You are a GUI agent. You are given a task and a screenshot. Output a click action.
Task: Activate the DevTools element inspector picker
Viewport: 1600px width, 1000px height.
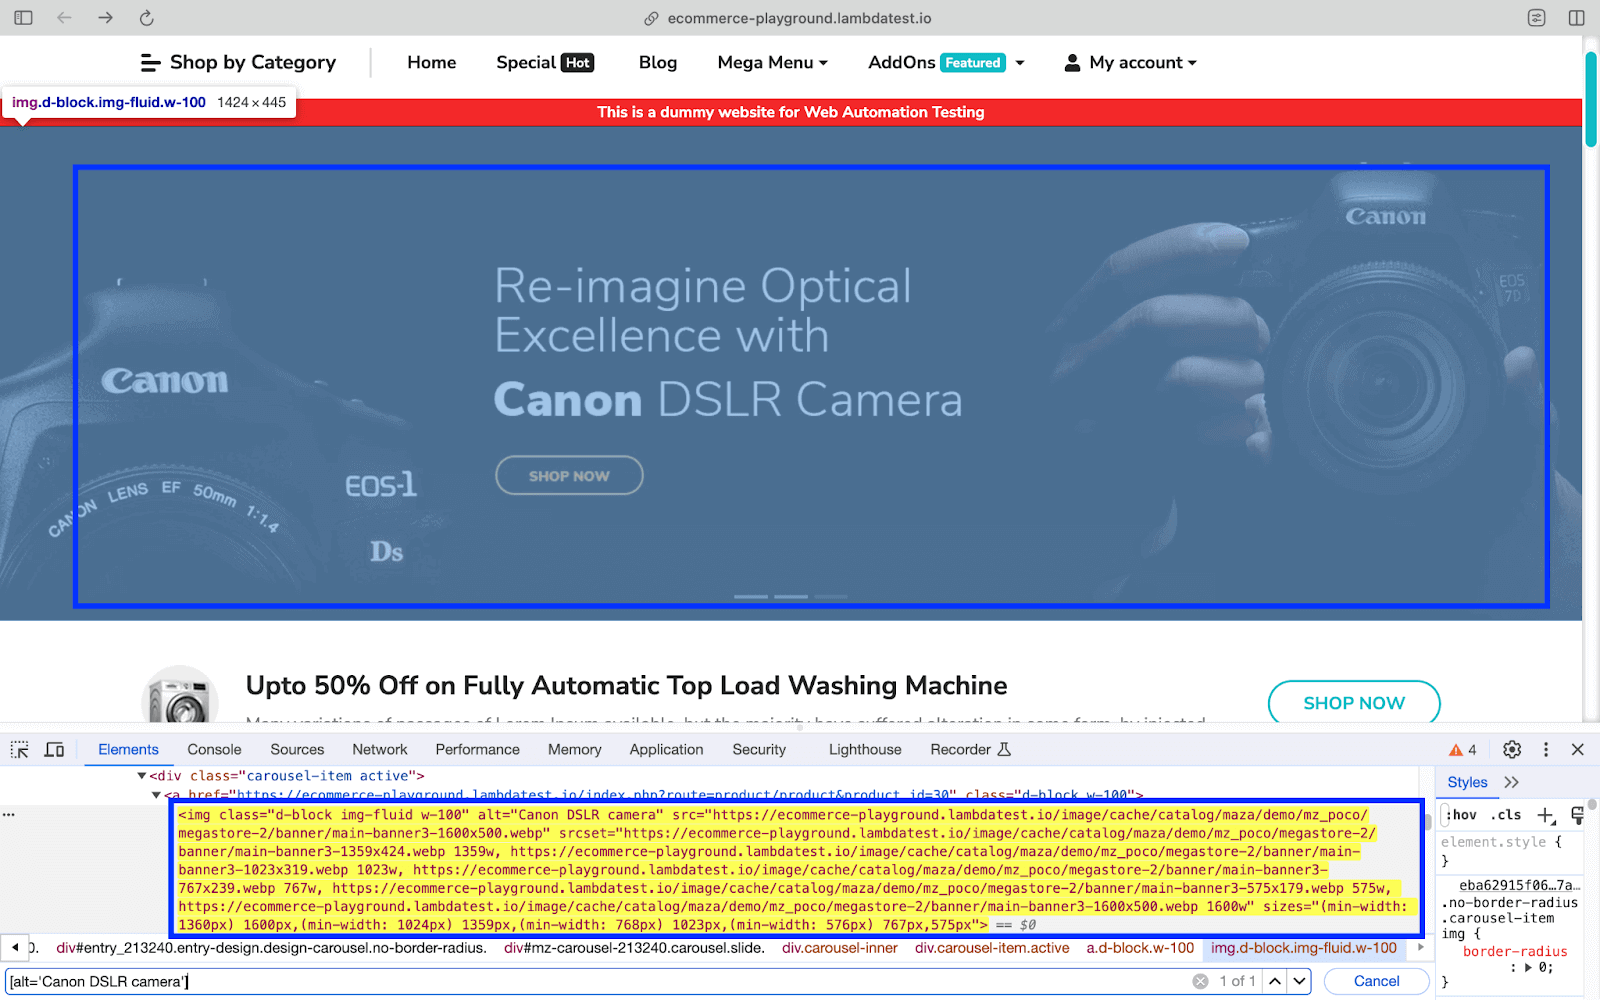20,749
